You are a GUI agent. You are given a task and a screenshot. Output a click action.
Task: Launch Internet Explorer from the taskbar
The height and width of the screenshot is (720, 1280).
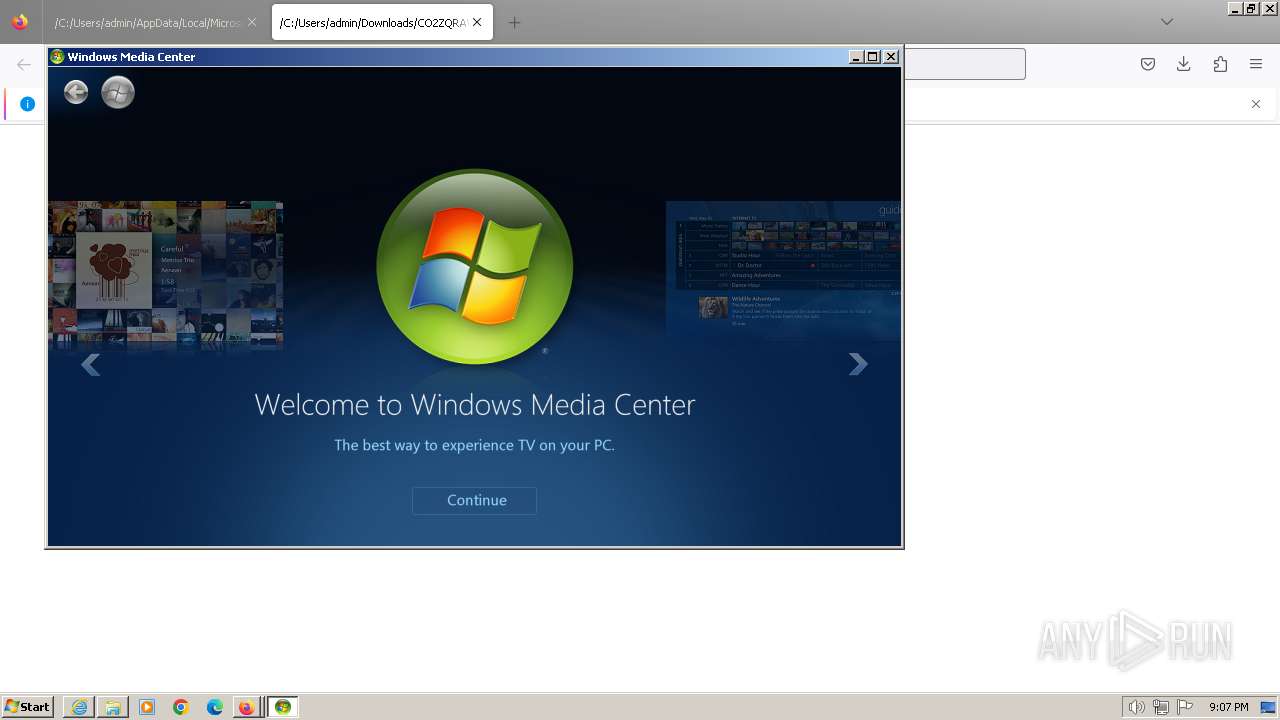[x=79, y=707]
